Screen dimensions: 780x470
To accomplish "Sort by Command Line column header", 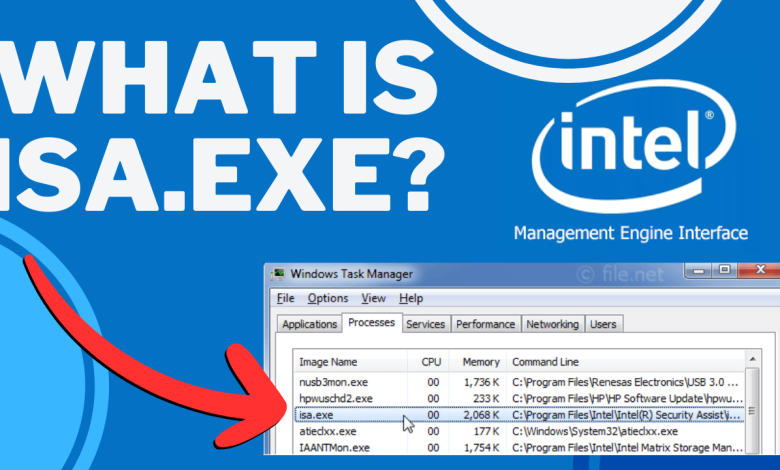I will coord(626,362).
